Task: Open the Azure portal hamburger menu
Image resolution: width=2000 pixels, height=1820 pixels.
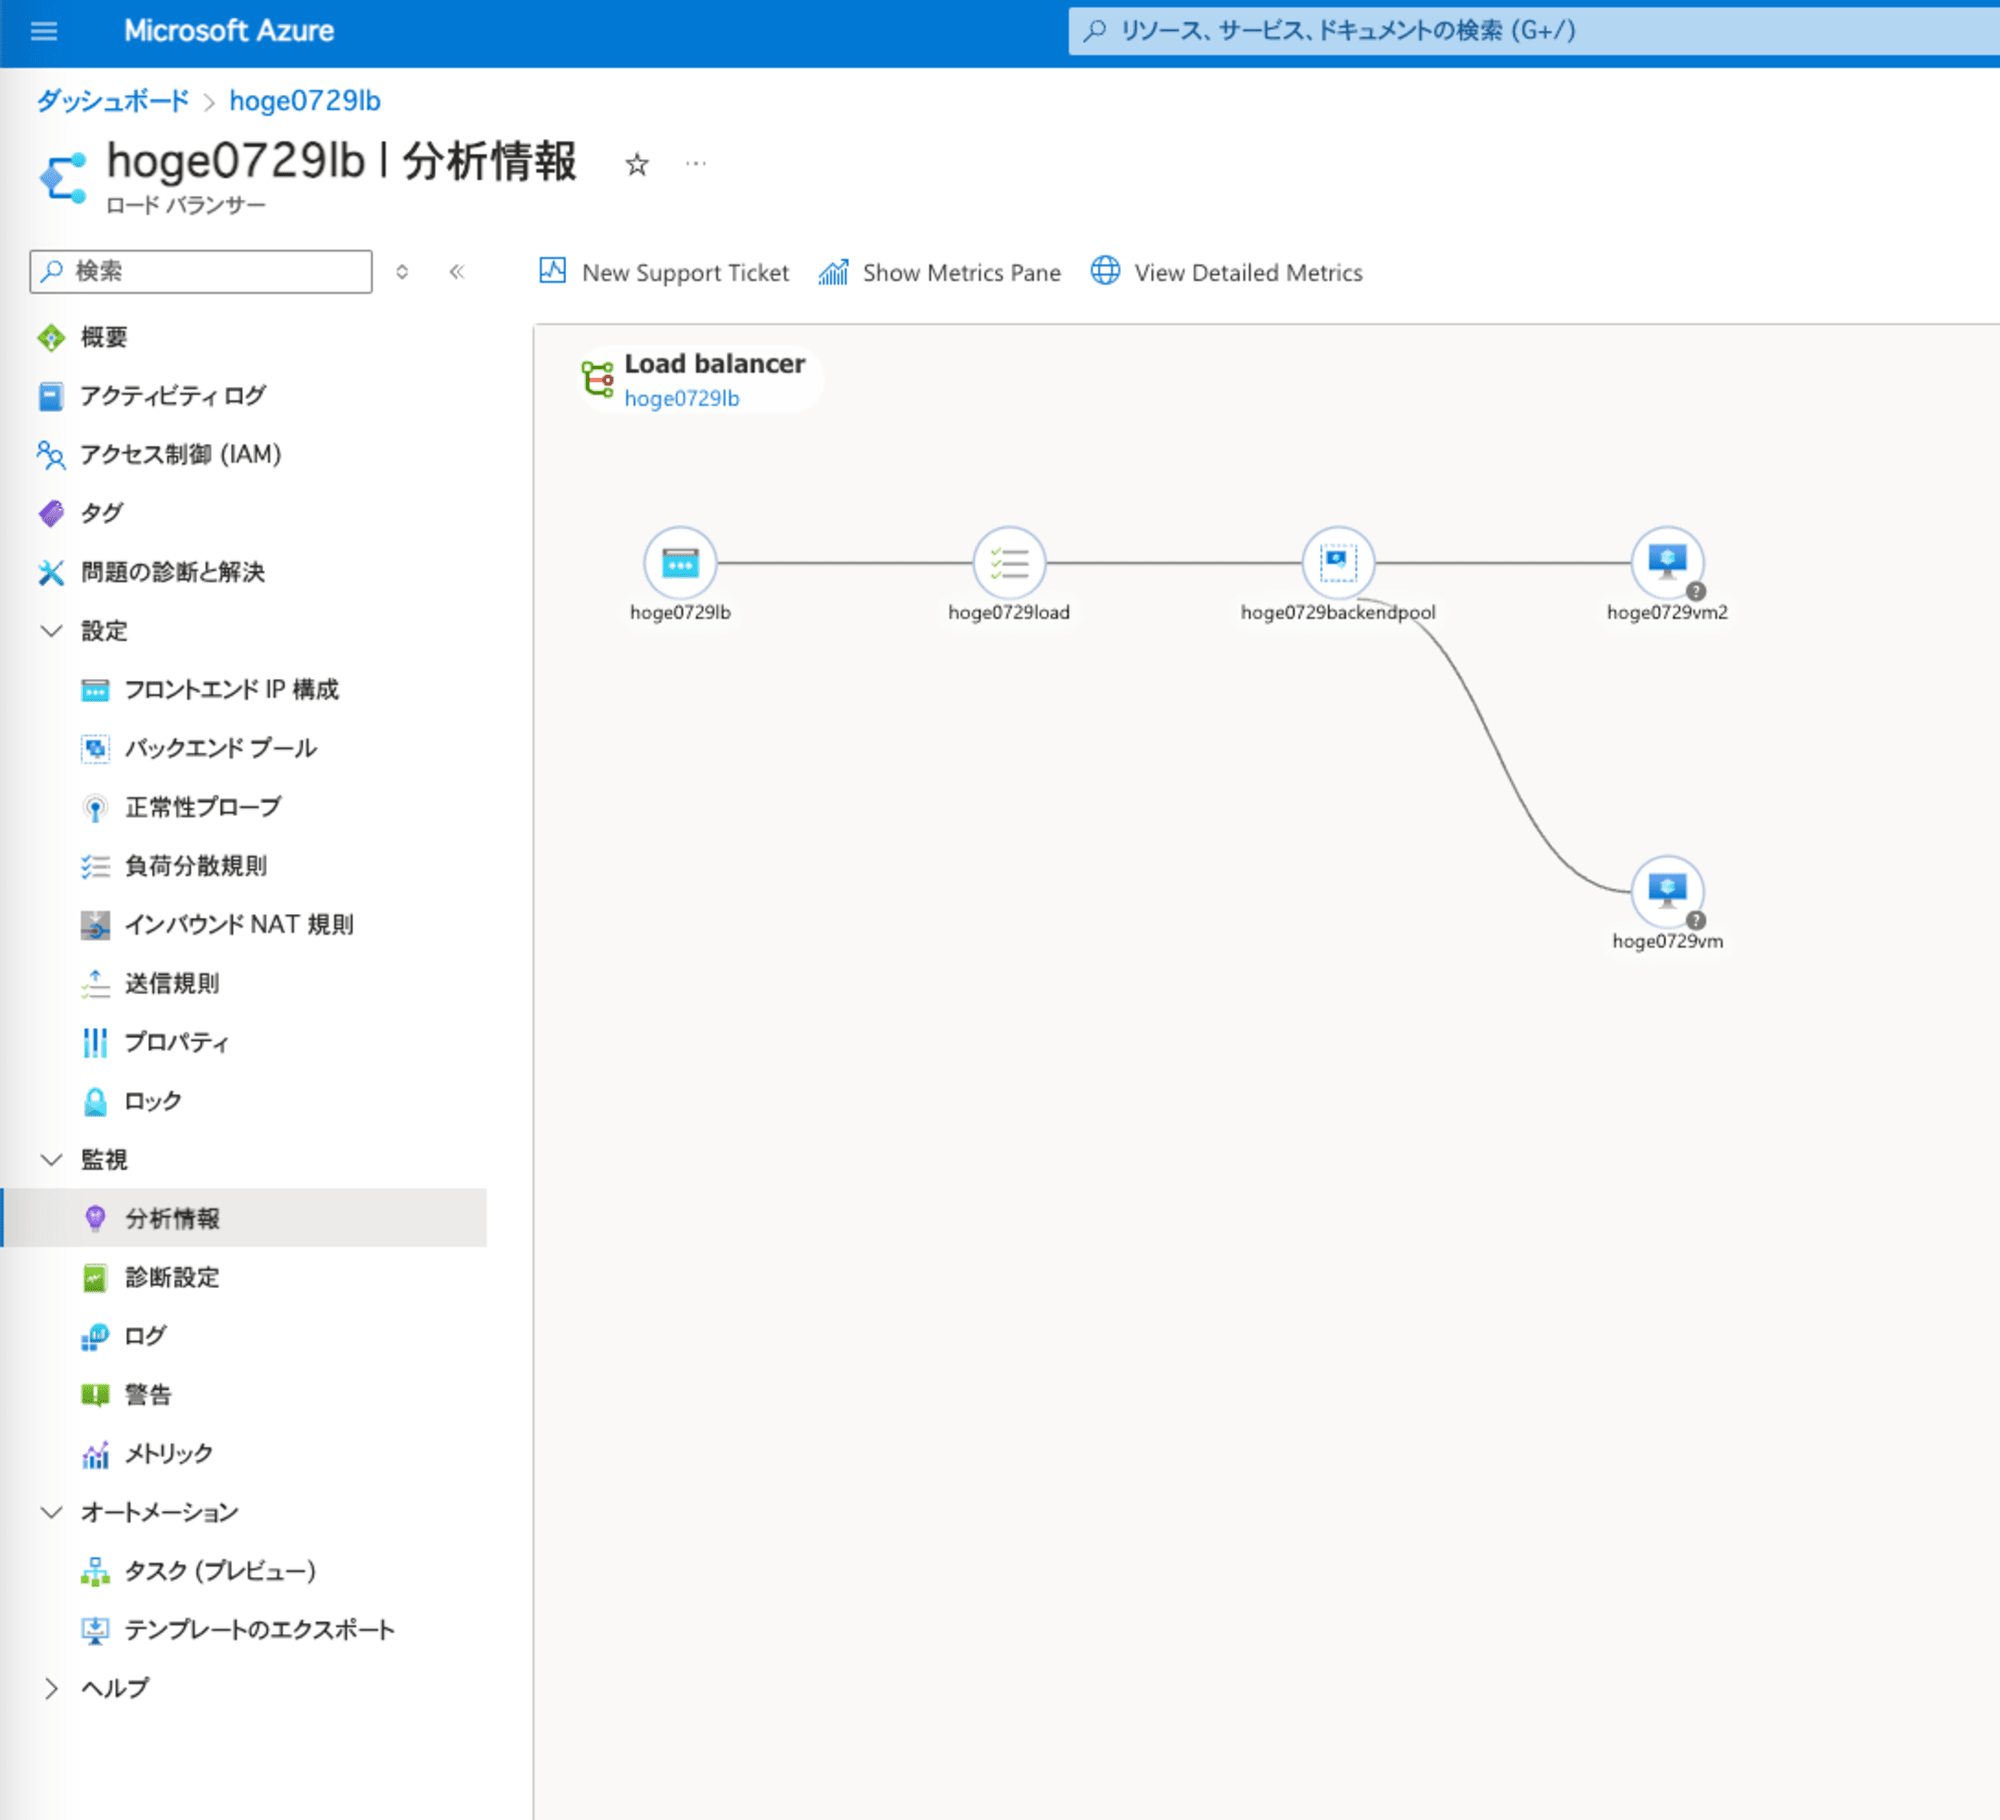Action: point(44,31)
